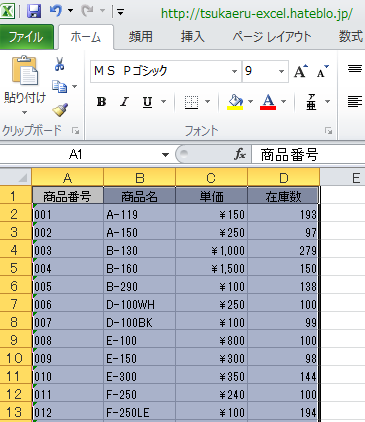Undo the last action
The width and height of the screenshot is (365, 422).
(56, 11)
